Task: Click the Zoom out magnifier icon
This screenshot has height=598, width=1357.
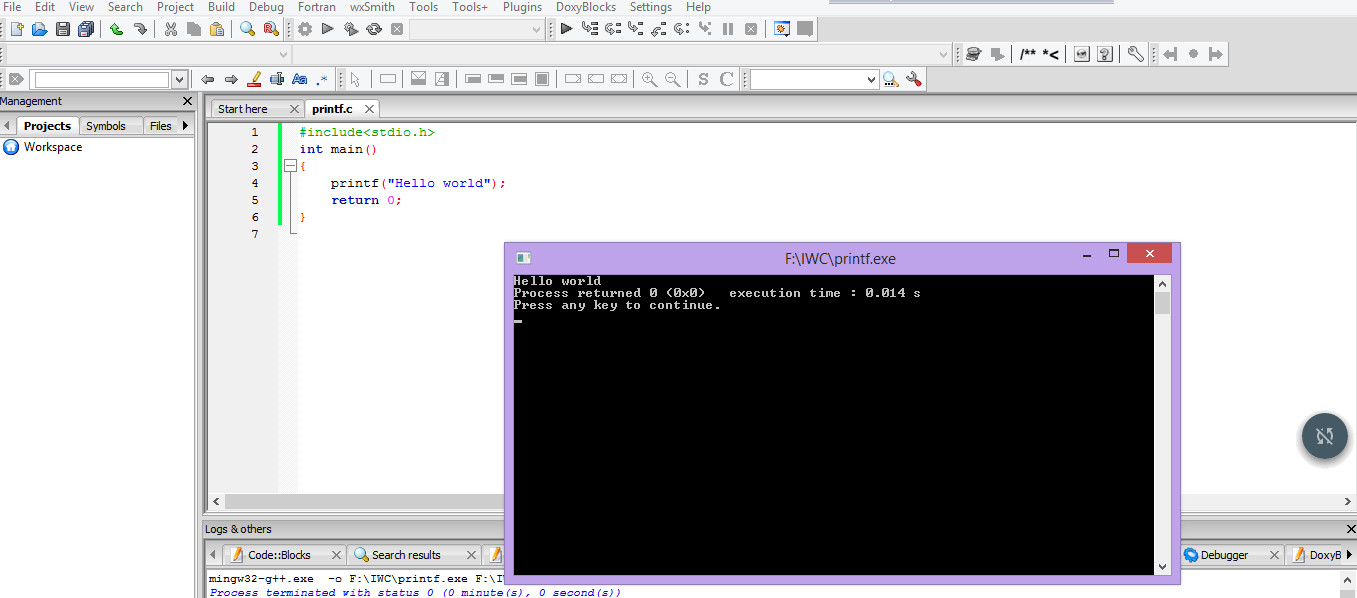Action: [672, 79]
